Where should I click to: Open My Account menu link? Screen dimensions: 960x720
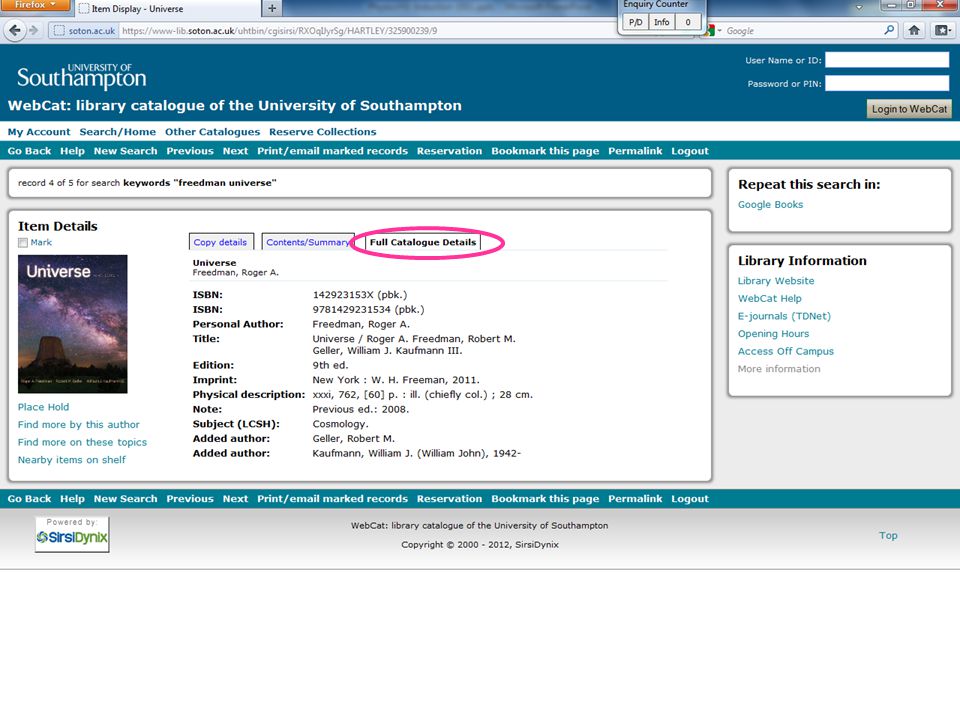[39, 132]
